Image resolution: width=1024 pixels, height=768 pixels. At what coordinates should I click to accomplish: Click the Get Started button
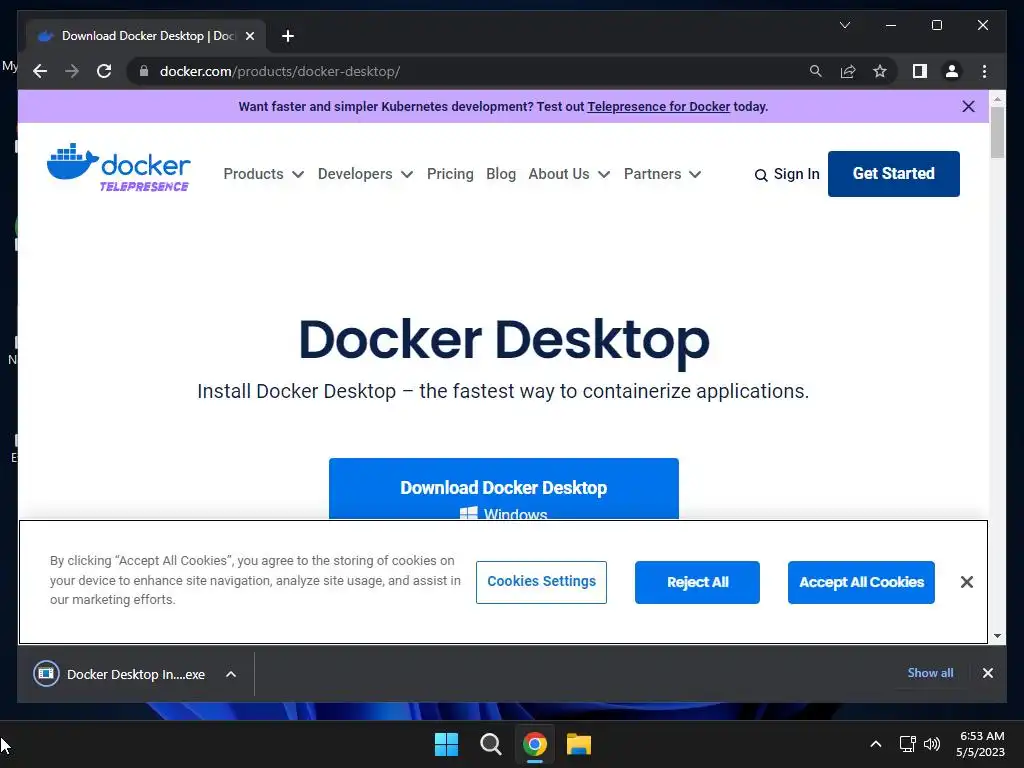[x=893, y=174]
